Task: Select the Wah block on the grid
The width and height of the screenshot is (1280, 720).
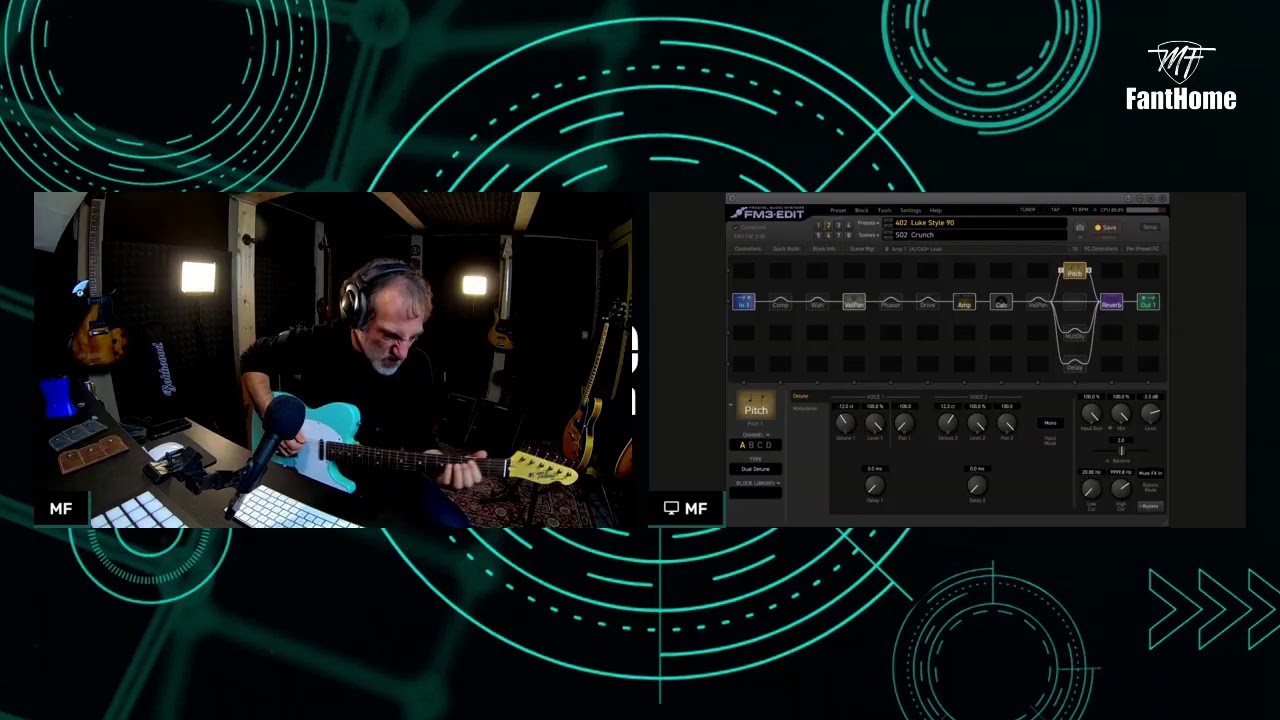Action: click(817, 302)
